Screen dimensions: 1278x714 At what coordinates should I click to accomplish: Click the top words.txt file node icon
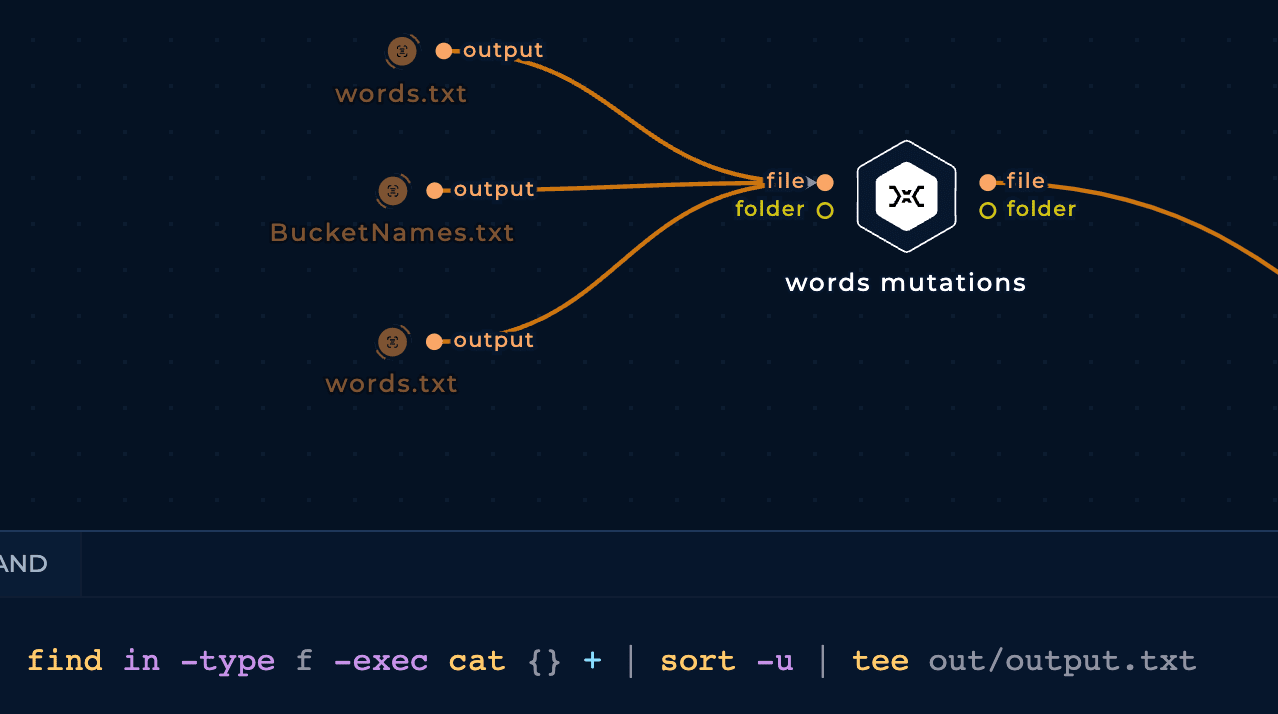[x=402, y=51]
